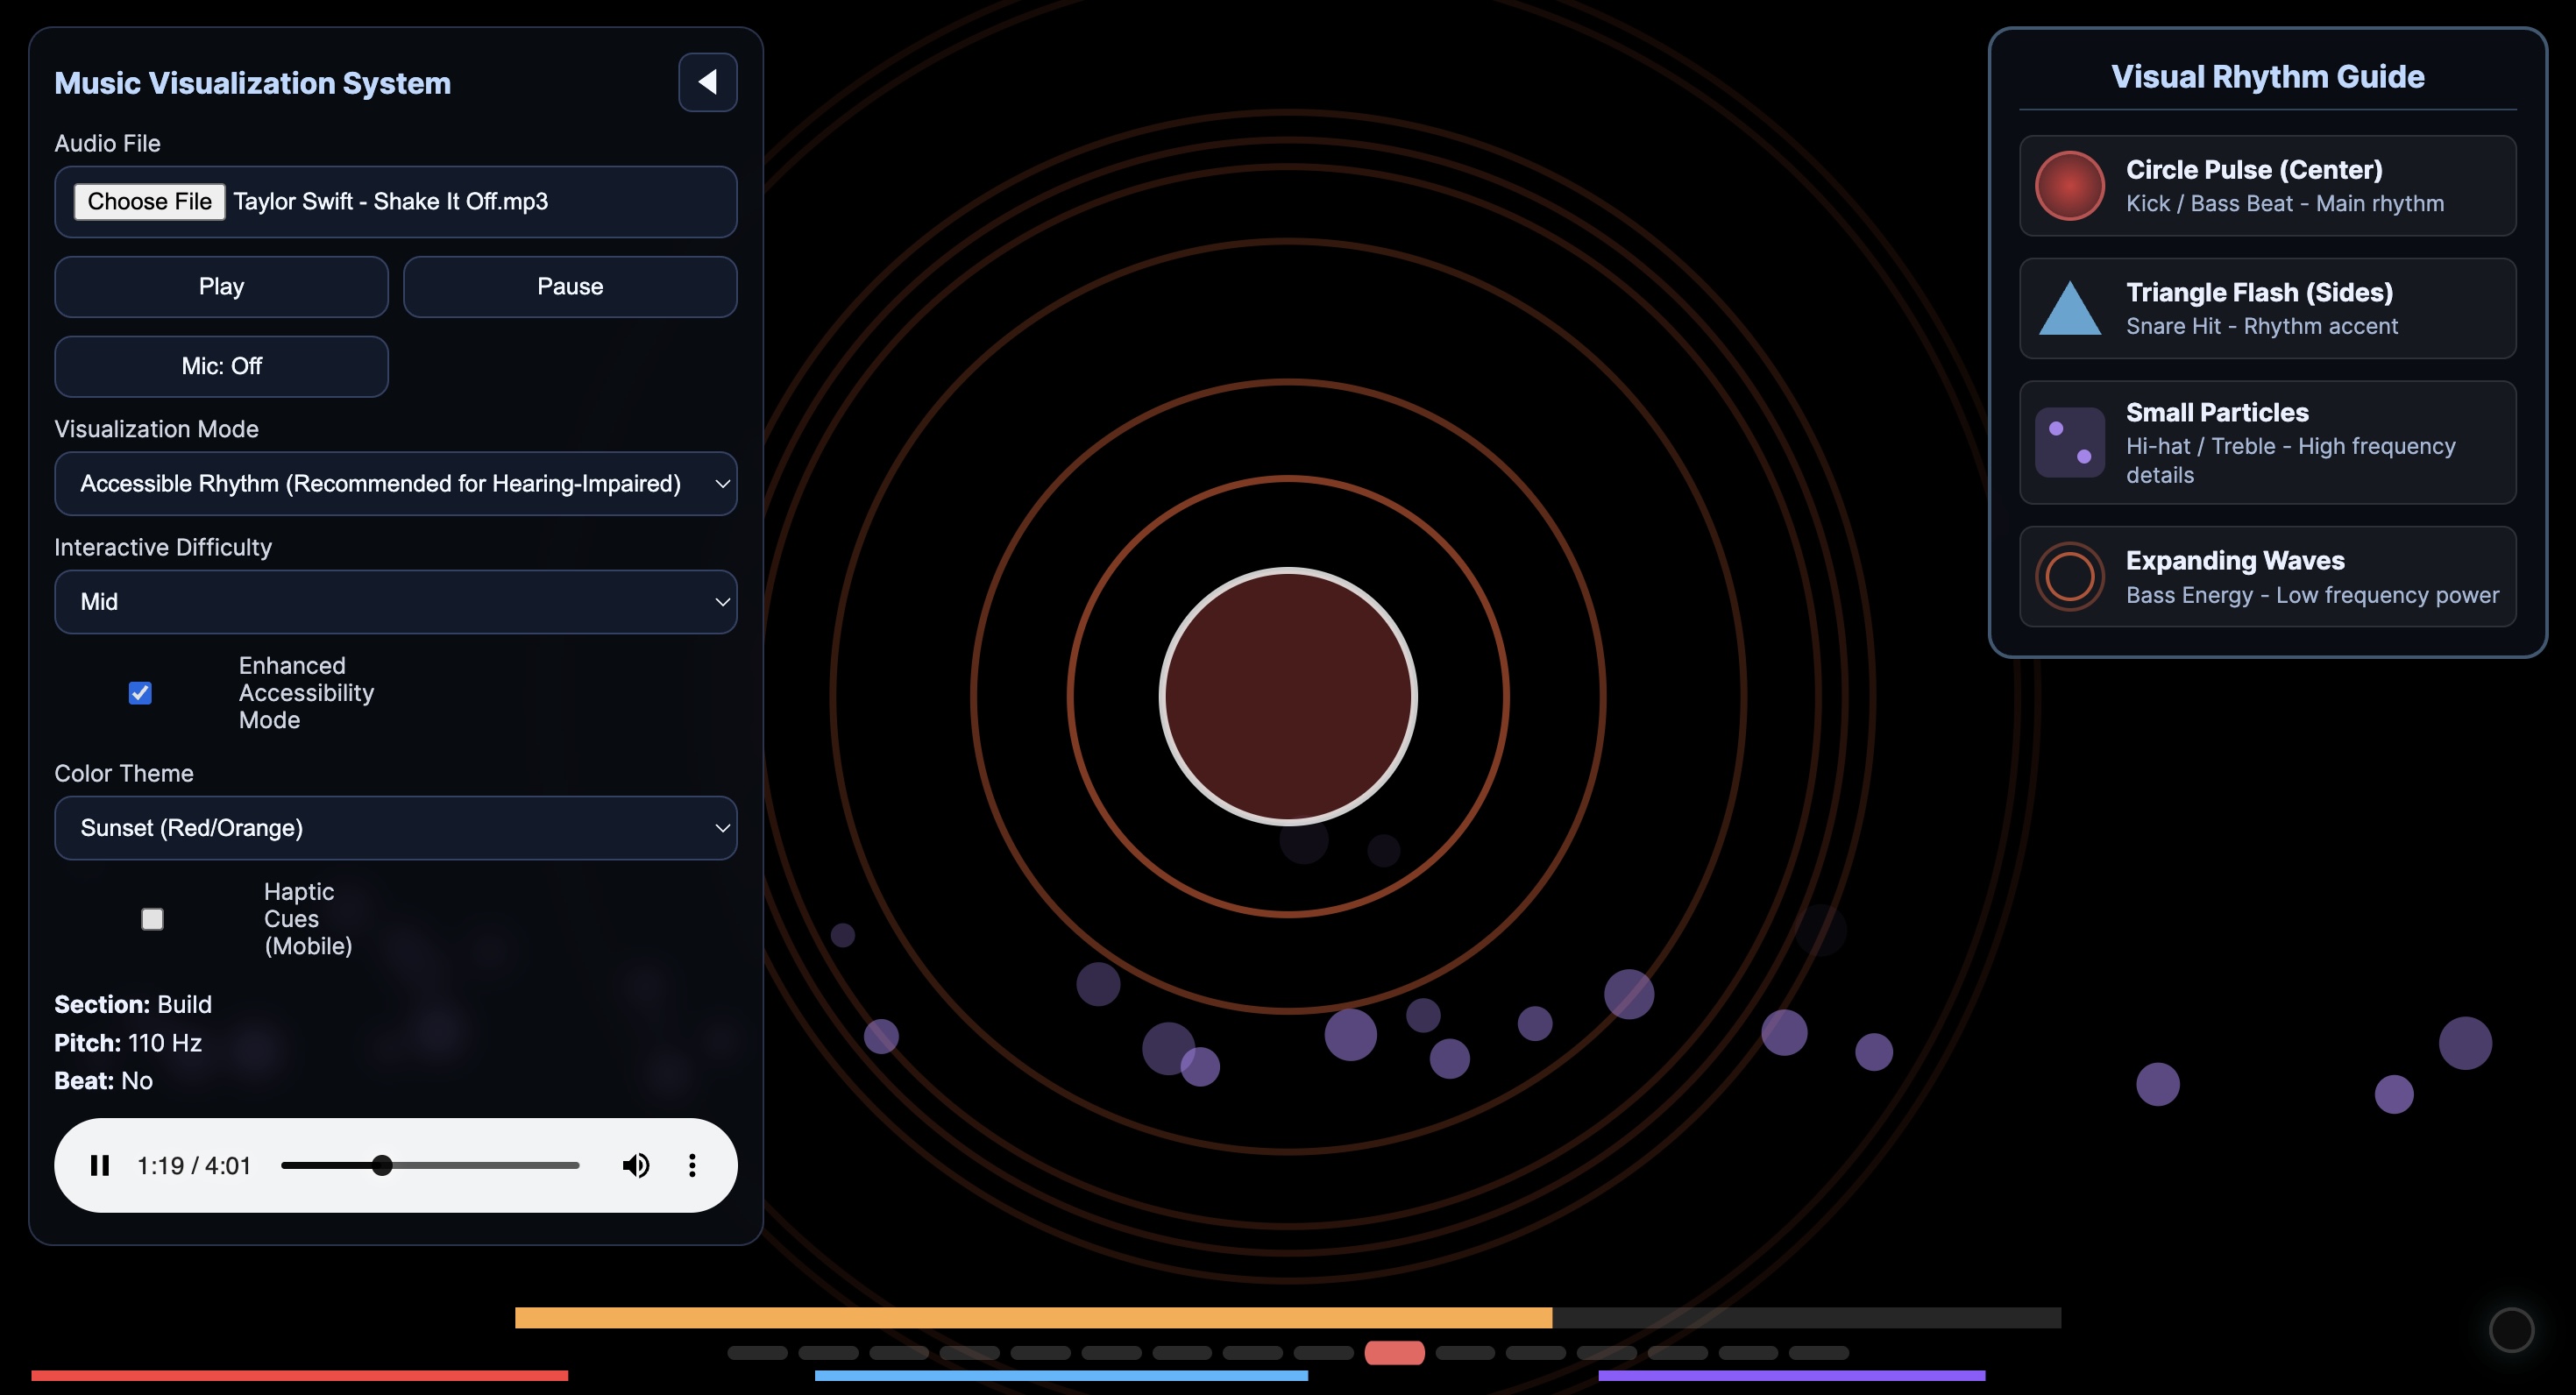Click the circular button at bottom right
Viewport: 2576px width, 1395px height.
click(2511, 1330)
